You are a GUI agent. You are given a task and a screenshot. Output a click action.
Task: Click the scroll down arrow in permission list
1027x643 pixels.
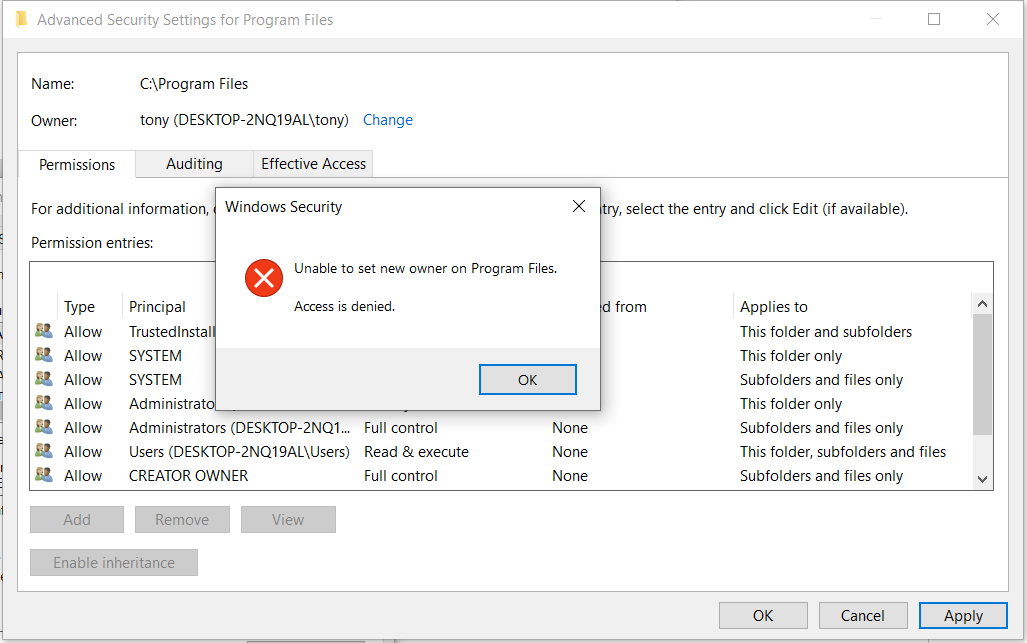pyautogui.click(x=982, y=479)
